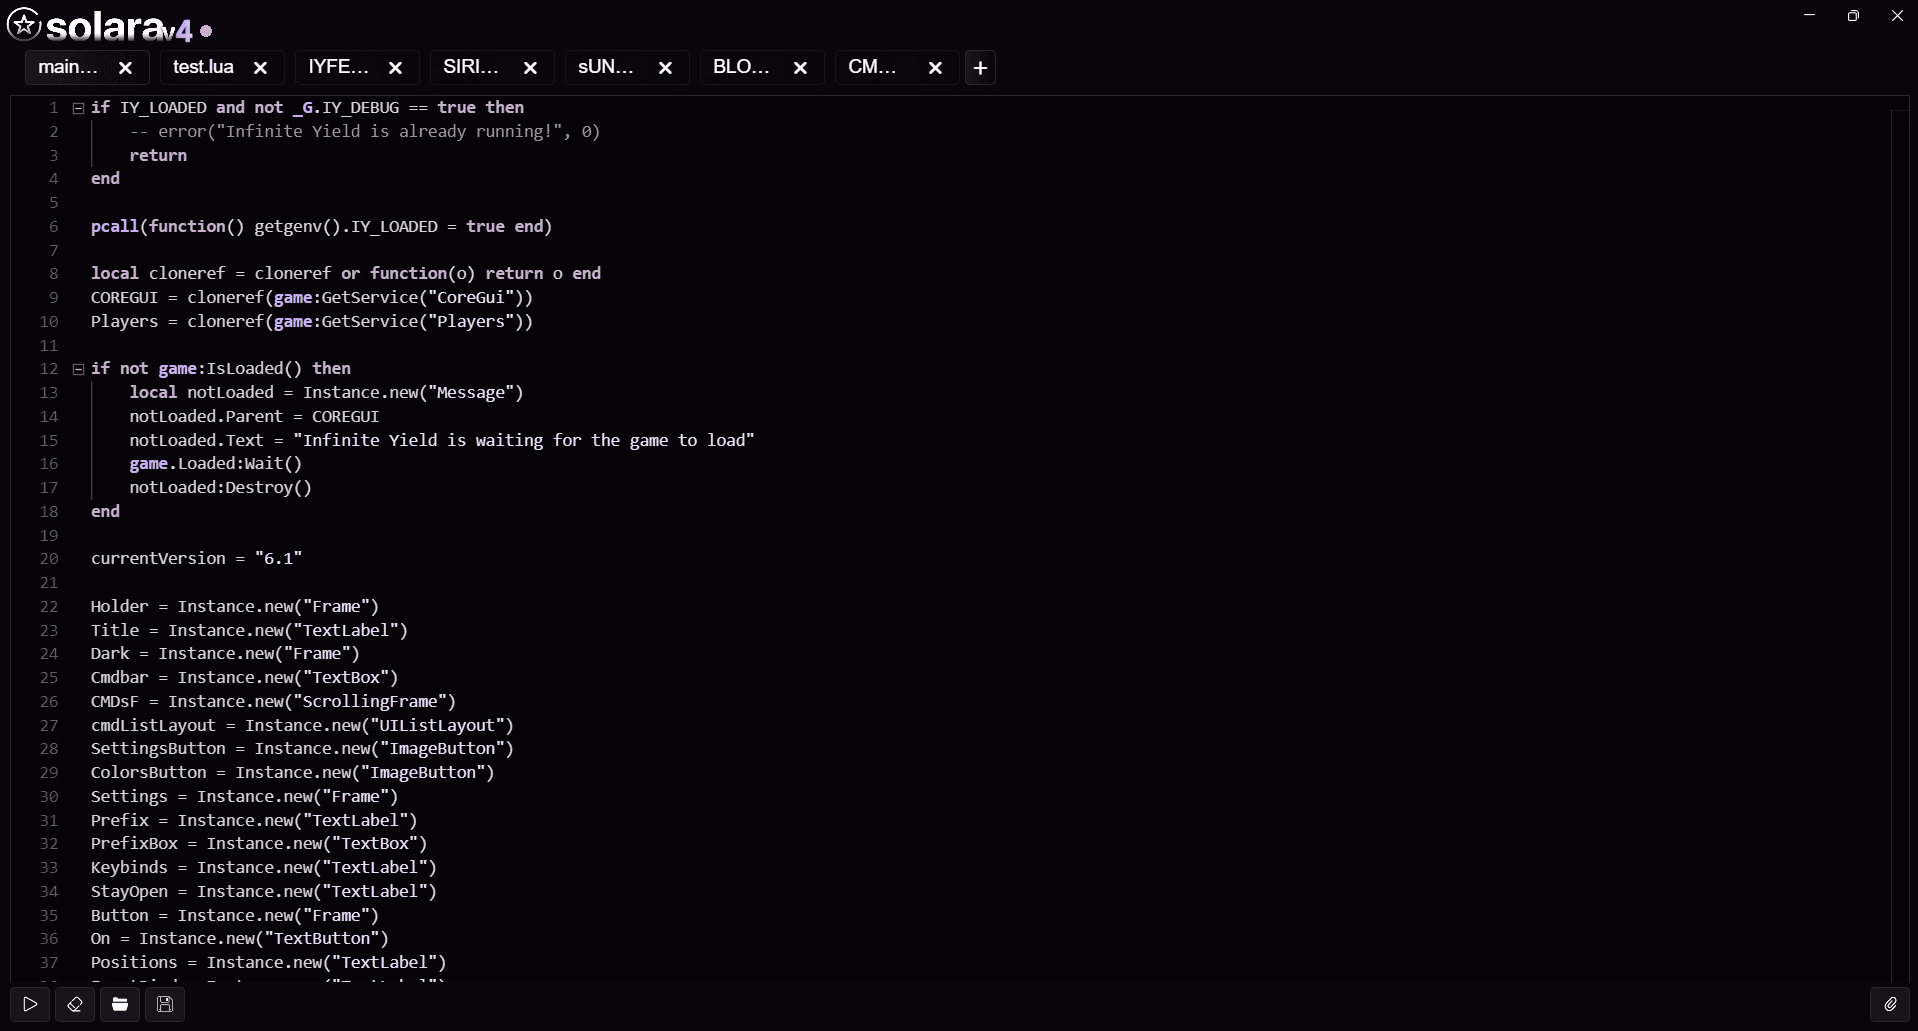Click the line ColorsButton = Instance.new("ImageButton")
Image resolution: width=1918 pixels, height=1031 pixels.
click(x=292, y=773)
